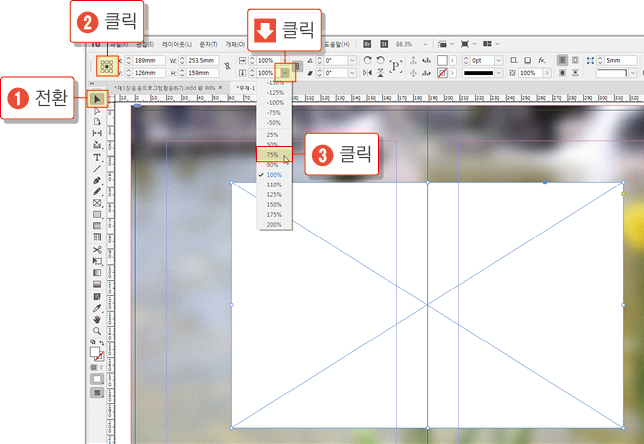The width and height of the screenshot is (644, 444).
Task: Open Adobe Bridge (Br) icon
Action: coord(368,44)
